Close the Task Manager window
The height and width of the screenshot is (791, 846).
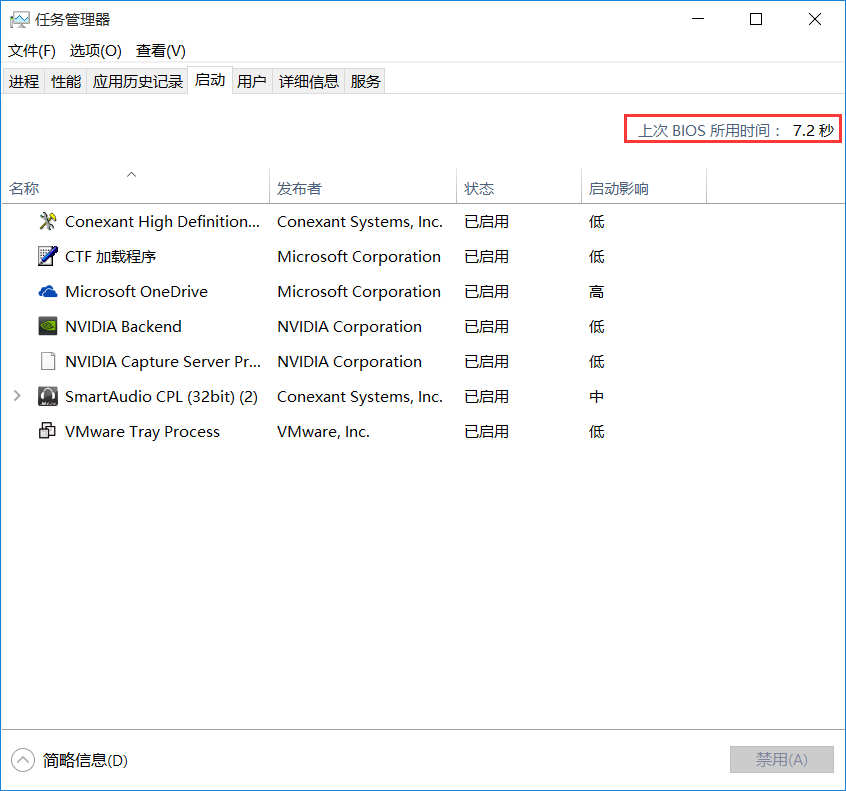pos(815,19)
